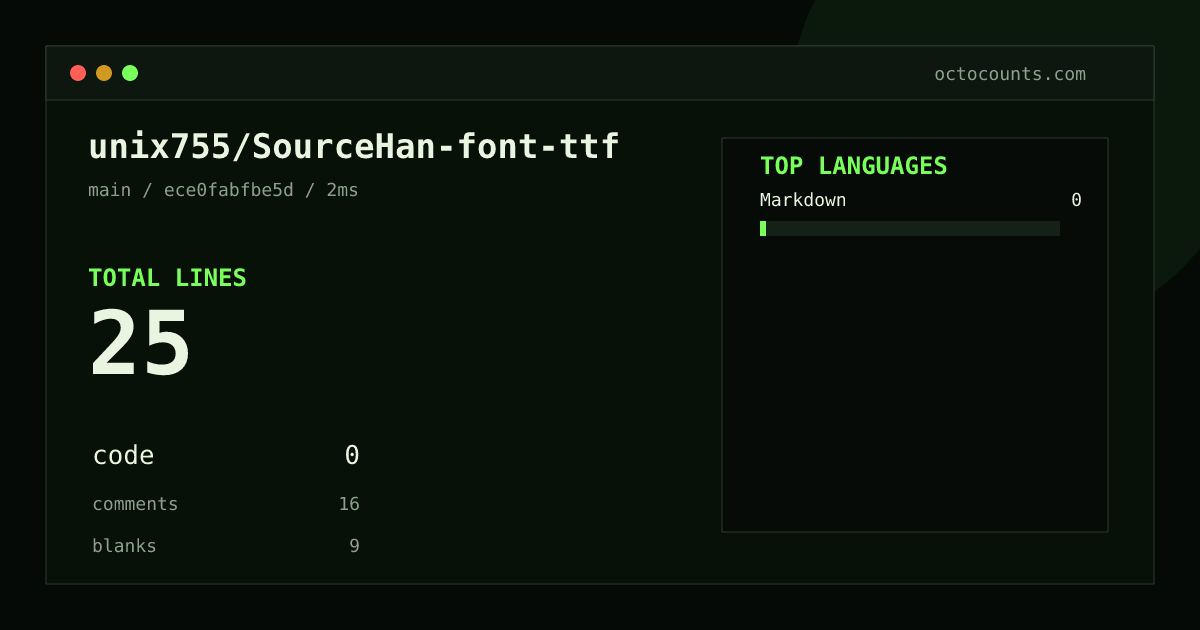This screenshot has height=630, width=1200.
Task: Click the 'main / ece0fabfbe5d / 2ms' subtitle
Action: pos(223,190)
